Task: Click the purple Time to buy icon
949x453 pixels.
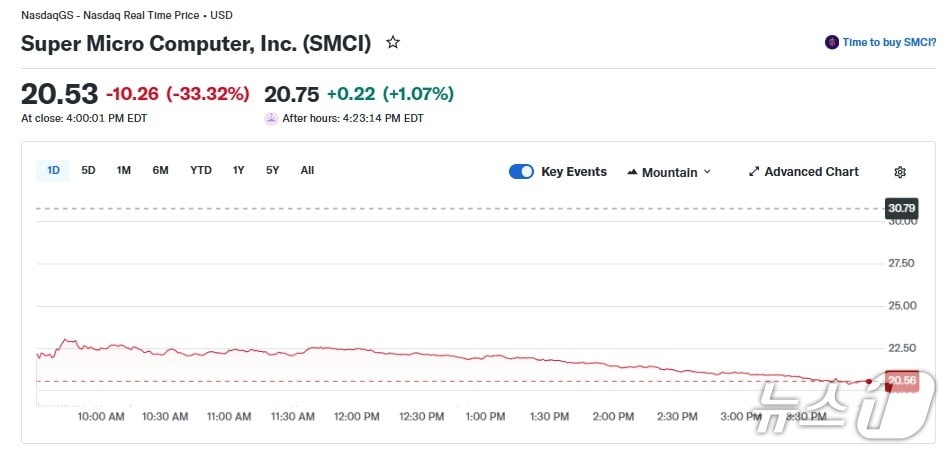Action: (x=831, y=42)
